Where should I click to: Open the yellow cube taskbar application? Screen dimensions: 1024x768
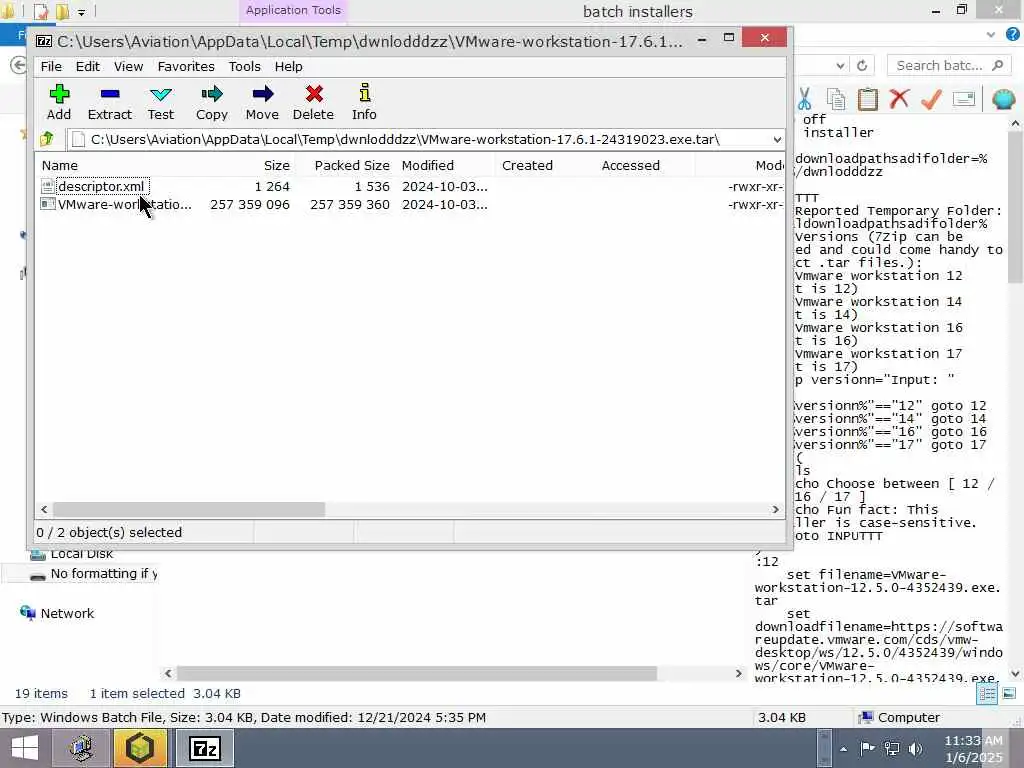(140, 748)
